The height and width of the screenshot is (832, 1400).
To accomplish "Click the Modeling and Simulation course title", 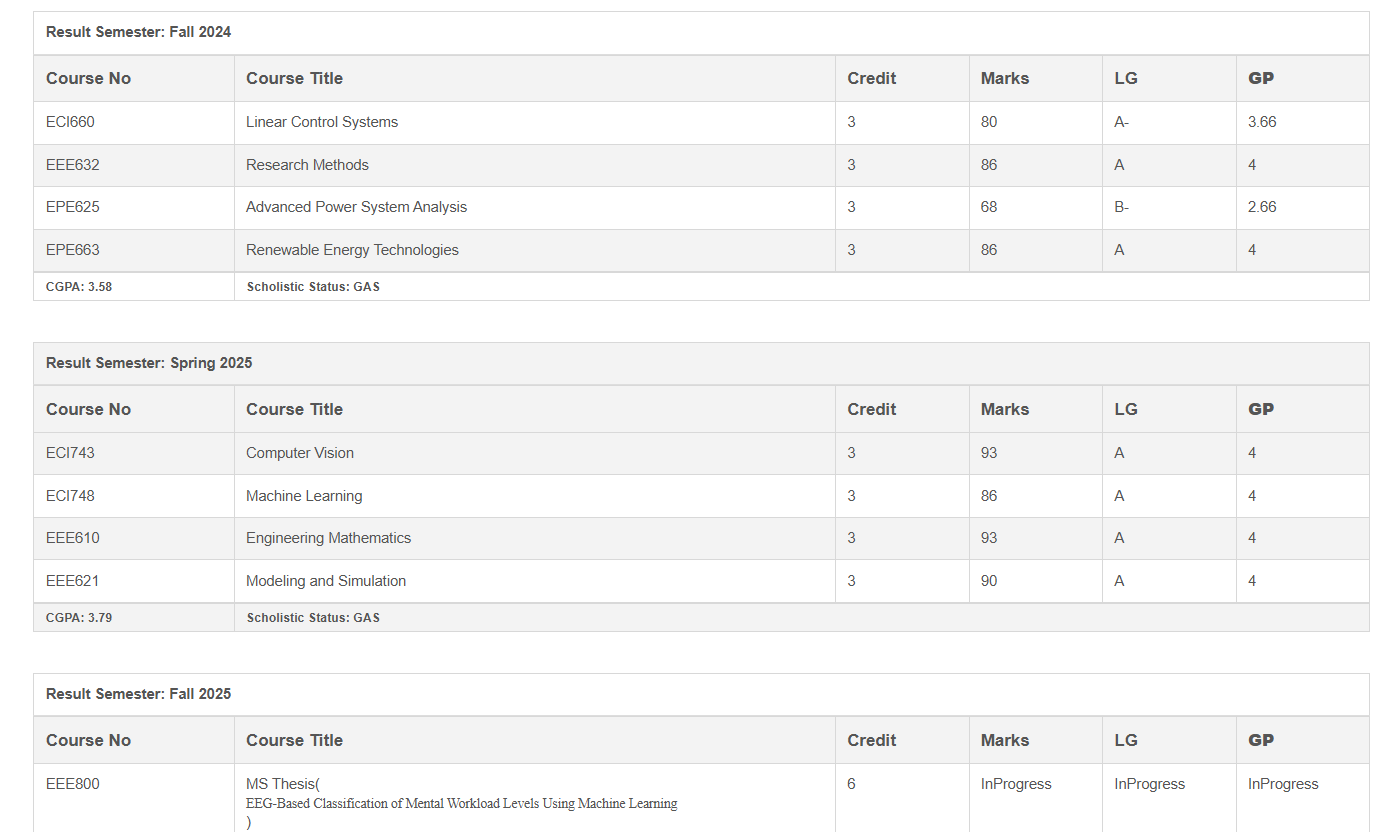I will click(x=326, y=581).
